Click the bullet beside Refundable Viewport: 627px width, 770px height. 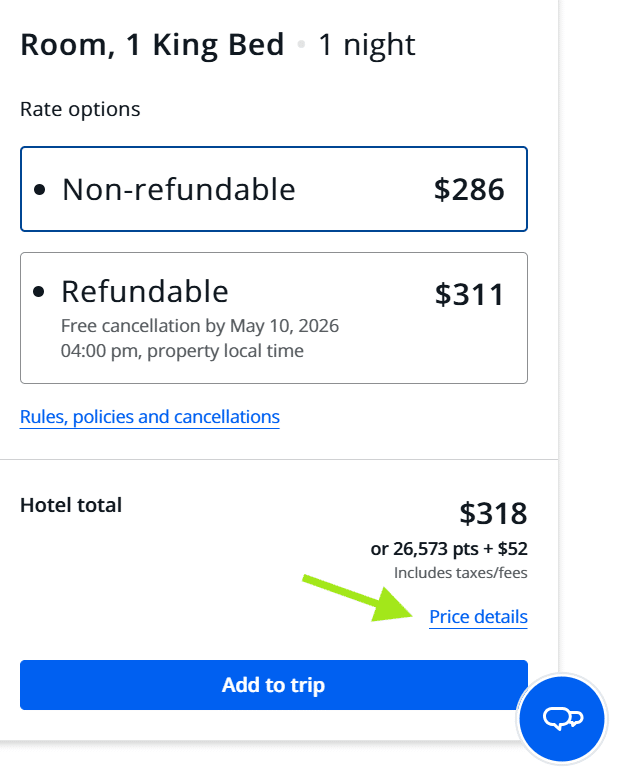pyautogui.click(x=39, y=292)
